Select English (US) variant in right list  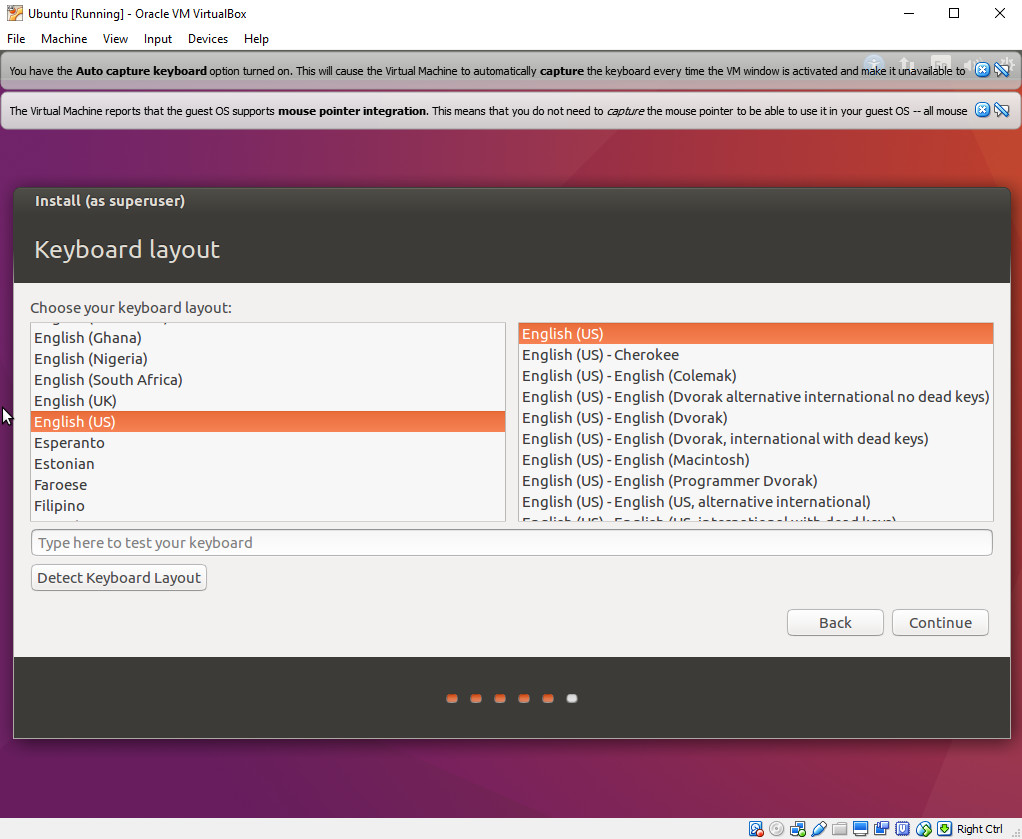(x=755, y=334)
